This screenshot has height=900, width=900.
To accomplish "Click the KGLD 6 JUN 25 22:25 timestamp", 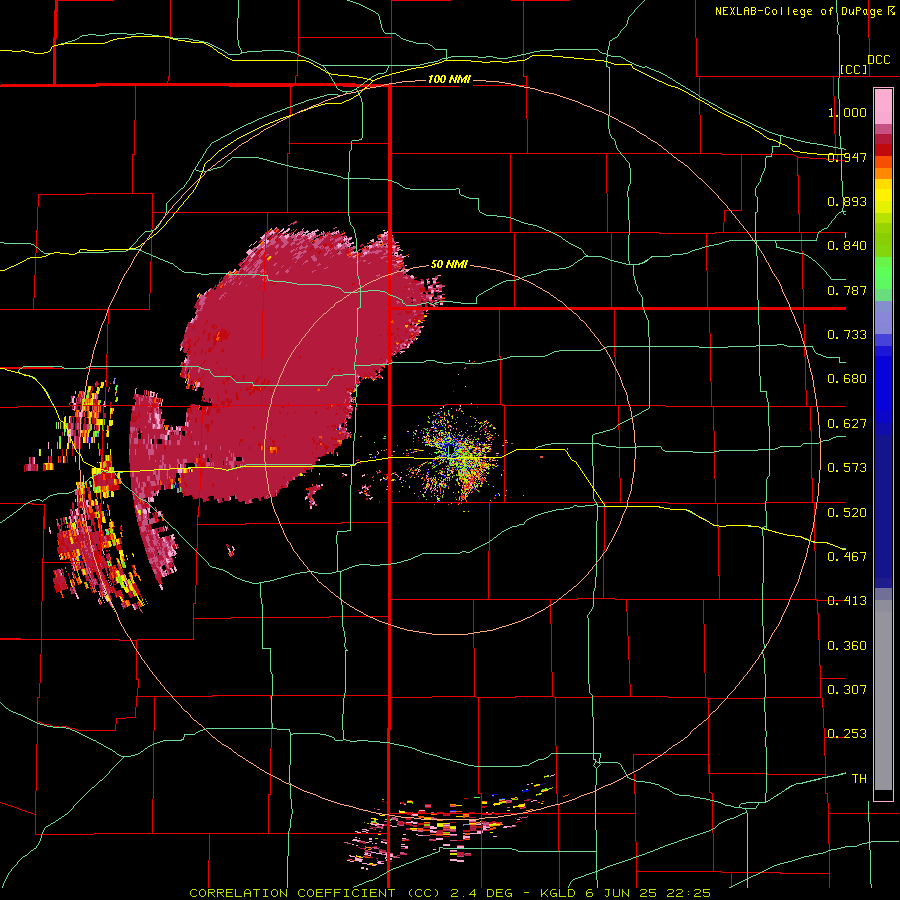I will 626,893.
